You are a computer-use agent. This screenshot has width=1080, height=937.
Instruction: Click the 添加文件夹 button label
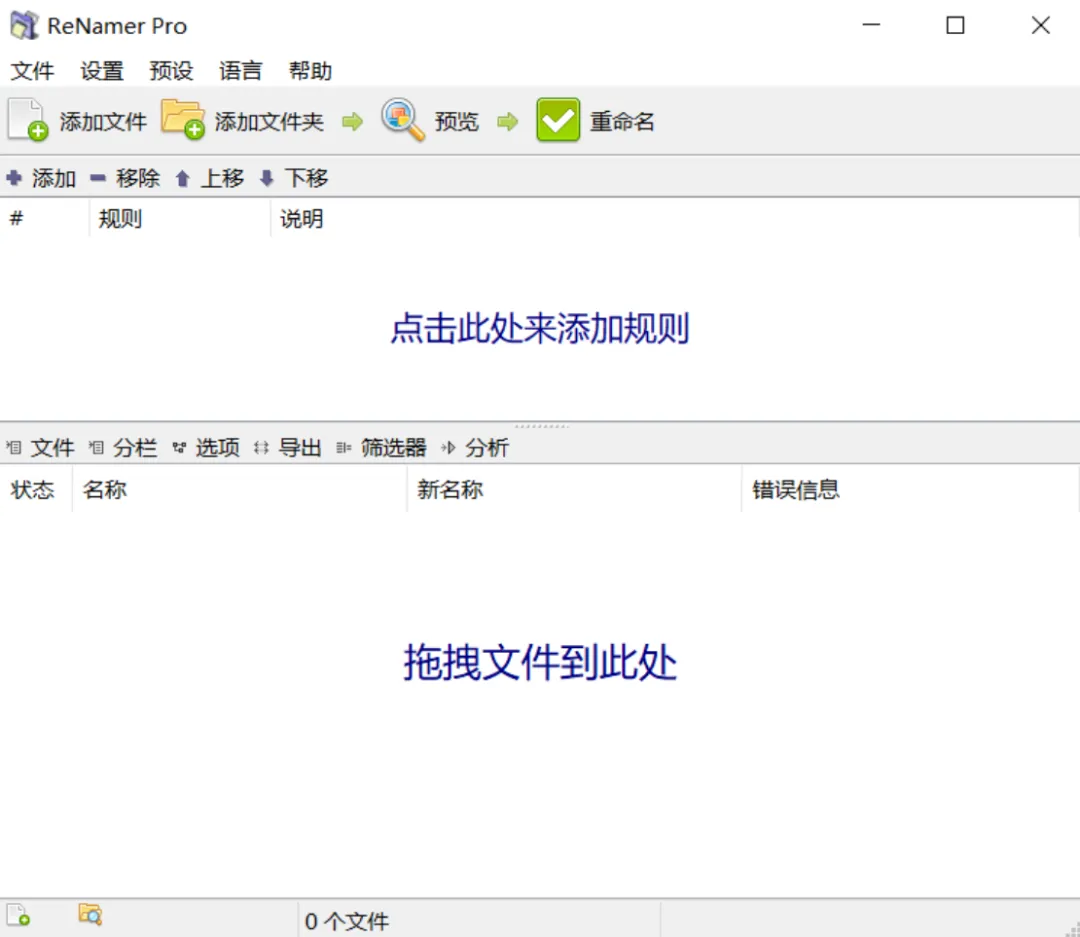coord(269,121)
